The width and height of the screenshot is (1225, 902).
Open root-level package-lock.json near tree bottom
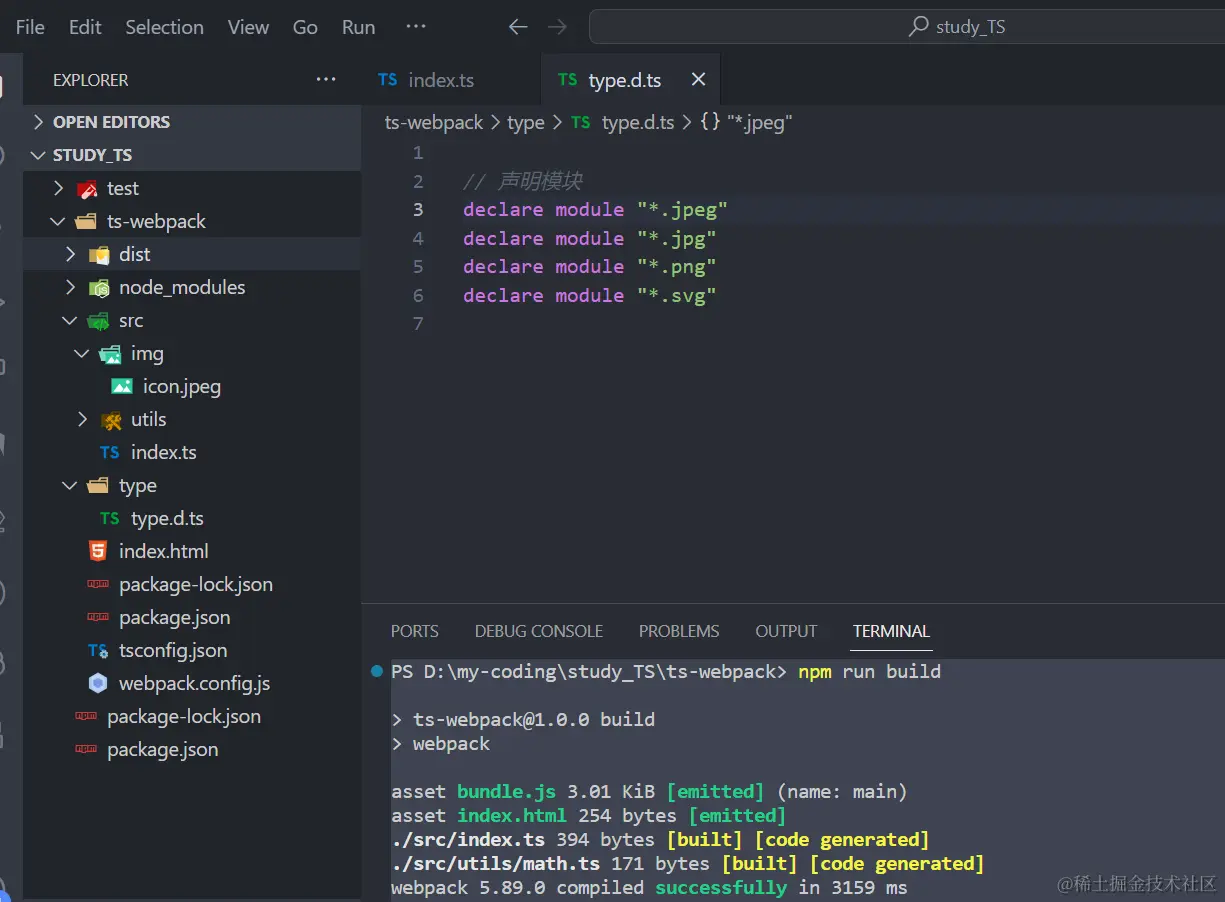point(184,717)
